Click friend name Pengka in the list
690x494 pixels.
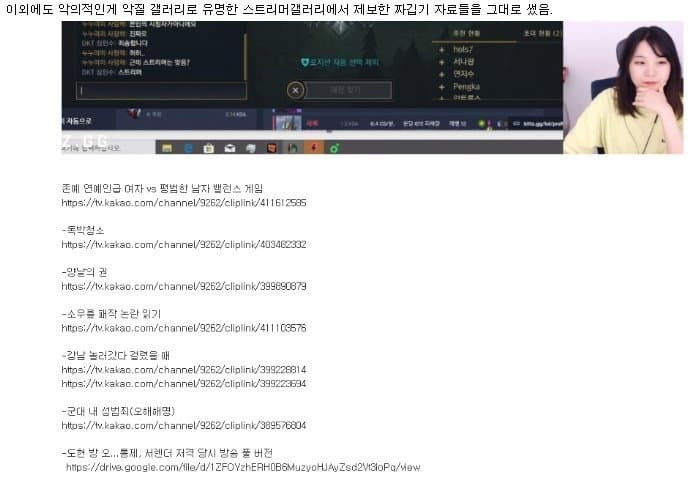[466, 87]
